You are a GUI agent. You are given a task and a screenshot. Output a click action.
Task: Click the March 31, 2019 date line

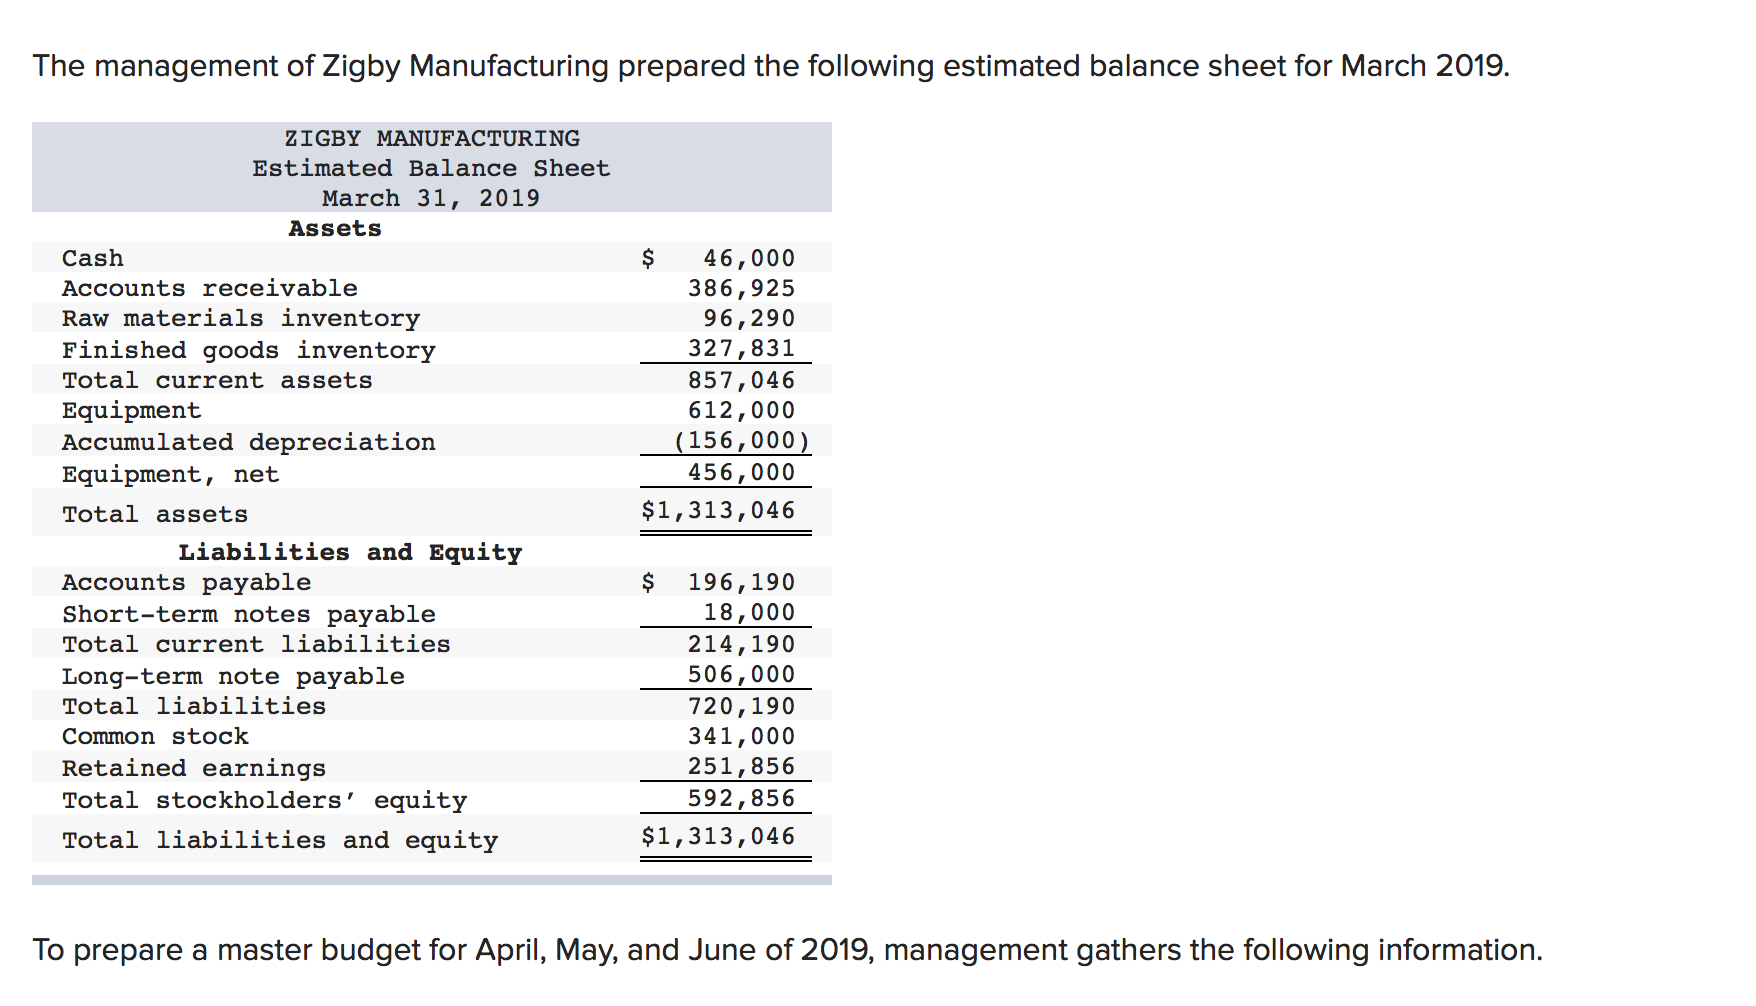(x=431, y=198)
